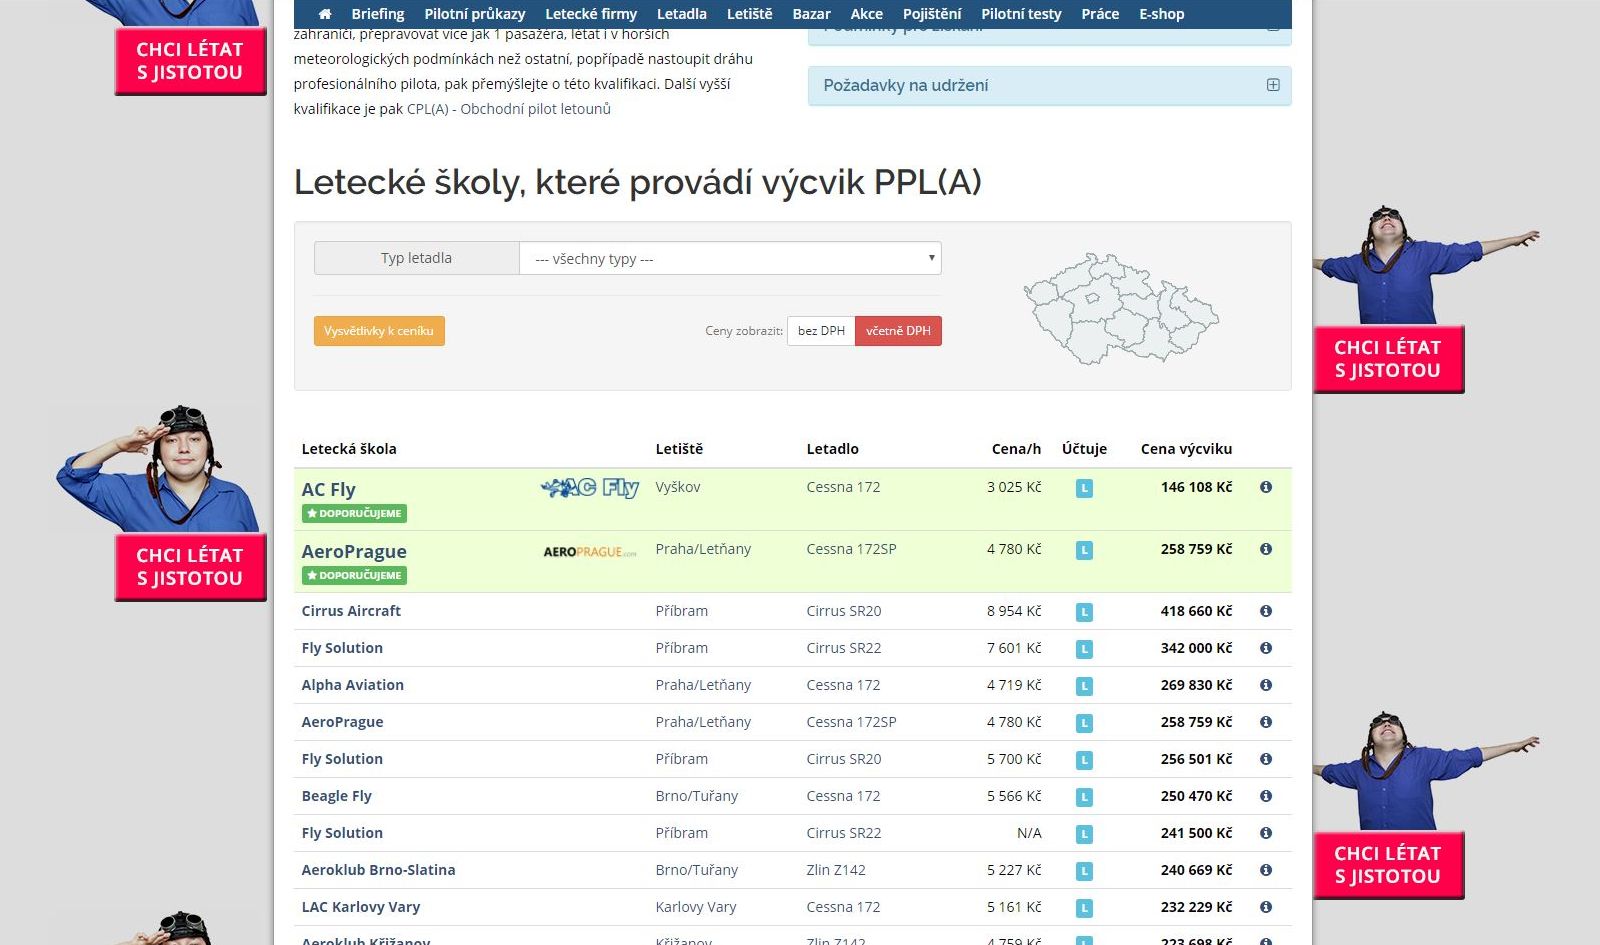Image resolution: width=1600 pixels, height=945 pixels.
Task: Open the Pojištění menu item
Action: point(932,14)
